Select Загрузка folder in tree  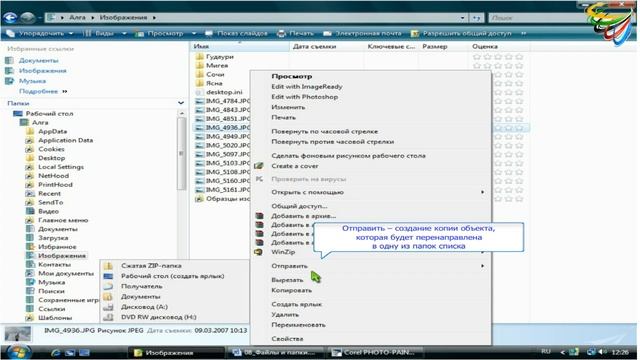[53, 238]
